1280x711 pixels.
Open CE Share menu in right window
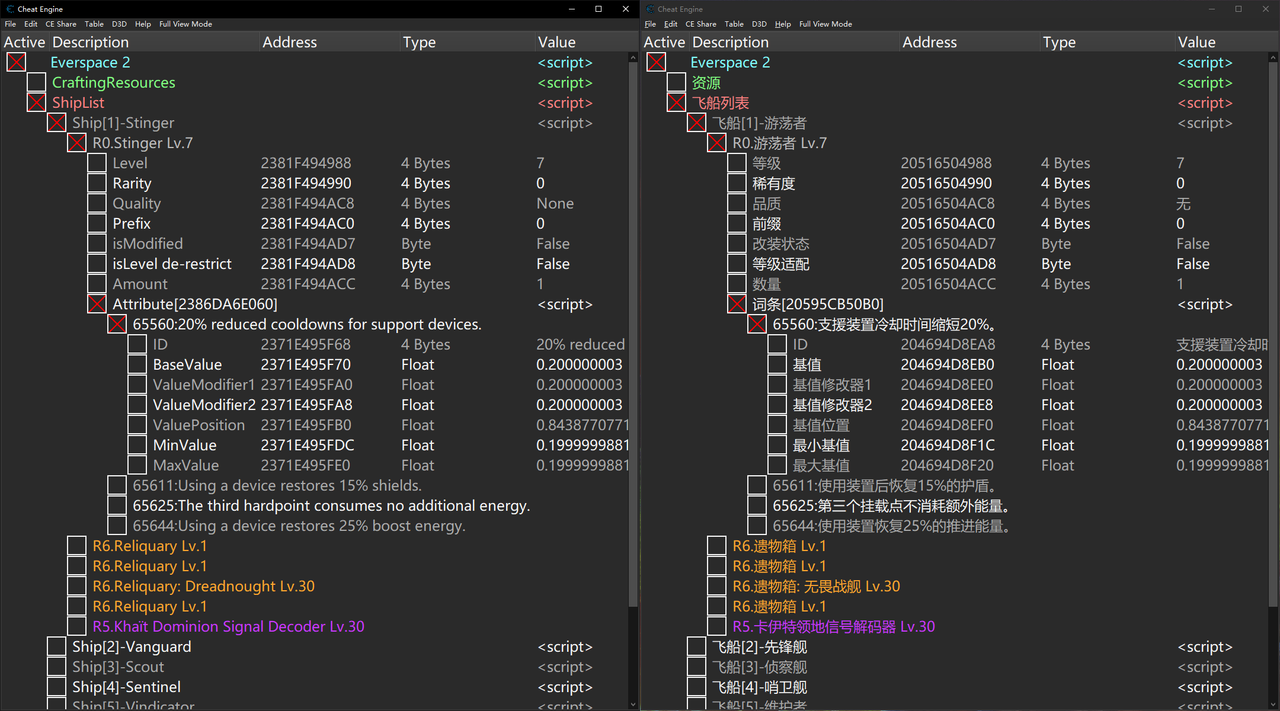[x=701, y=24]
